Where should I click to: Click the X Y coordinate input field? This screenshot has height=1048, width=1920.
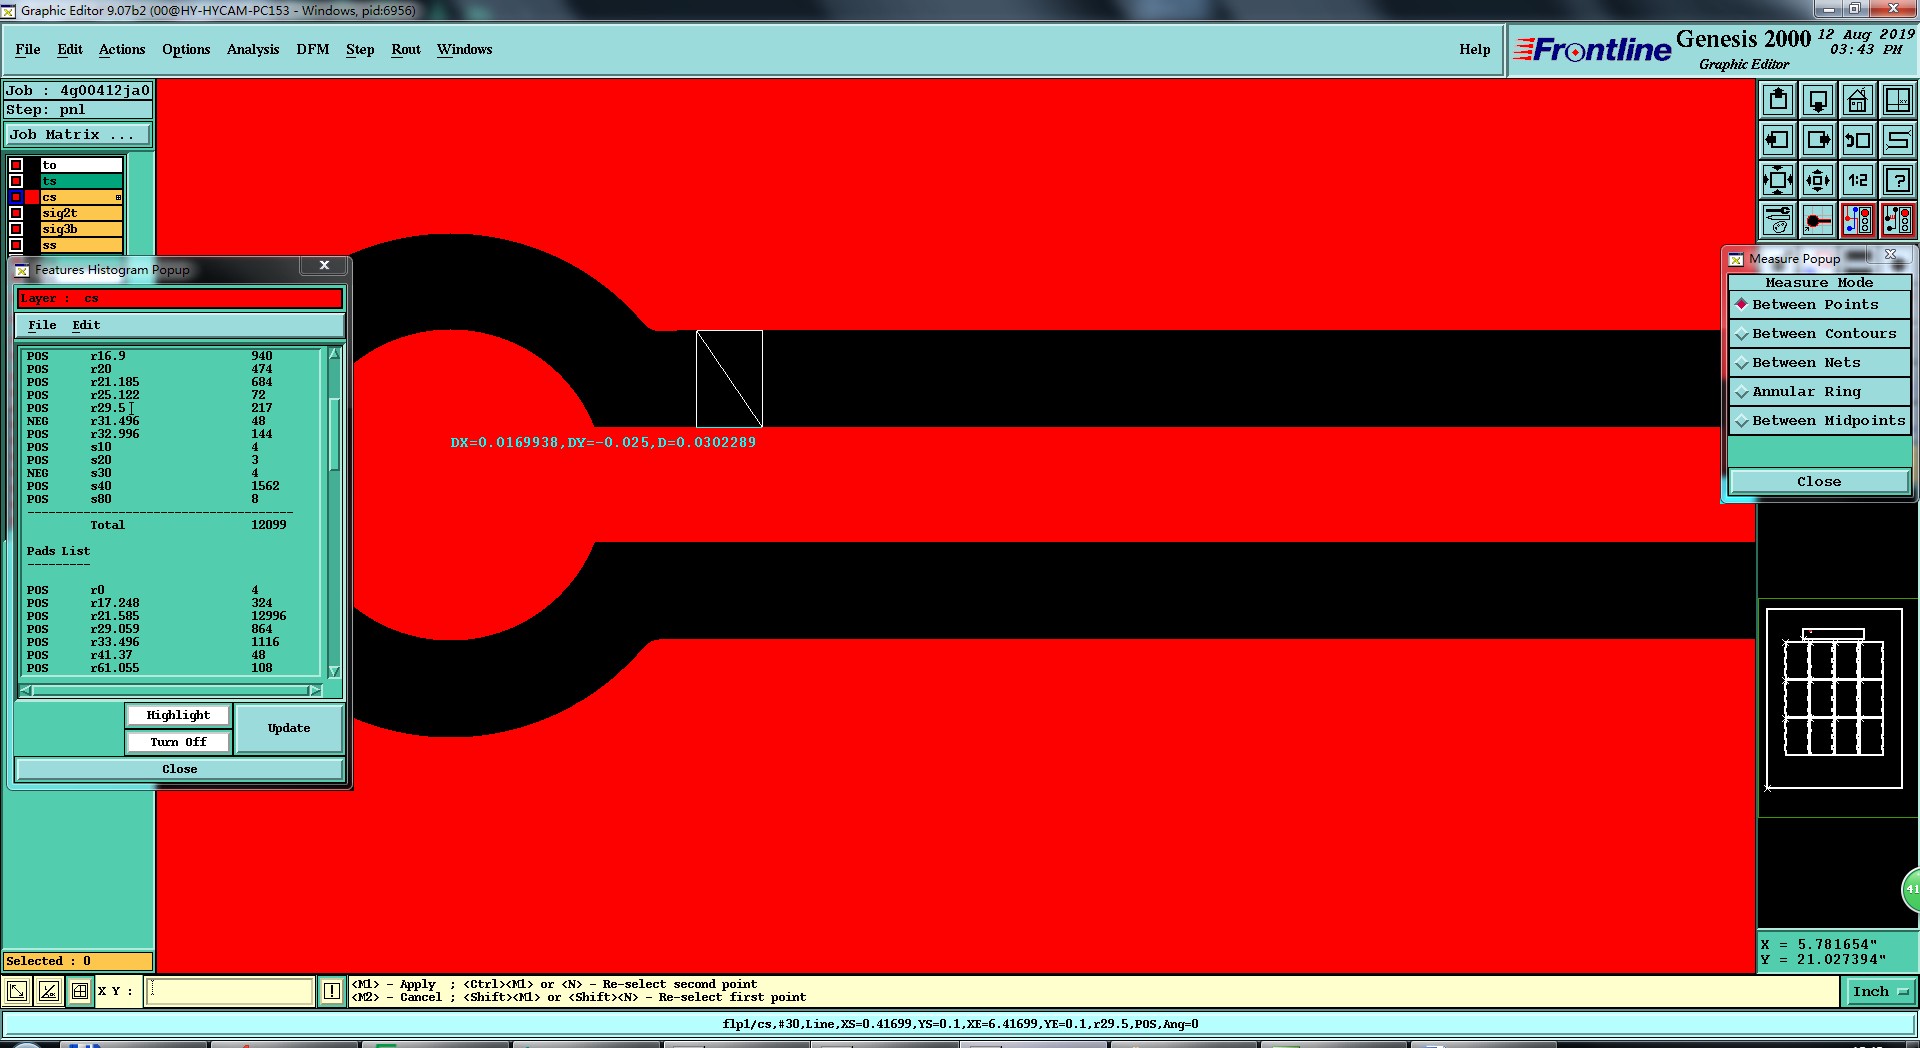[230, 991]
